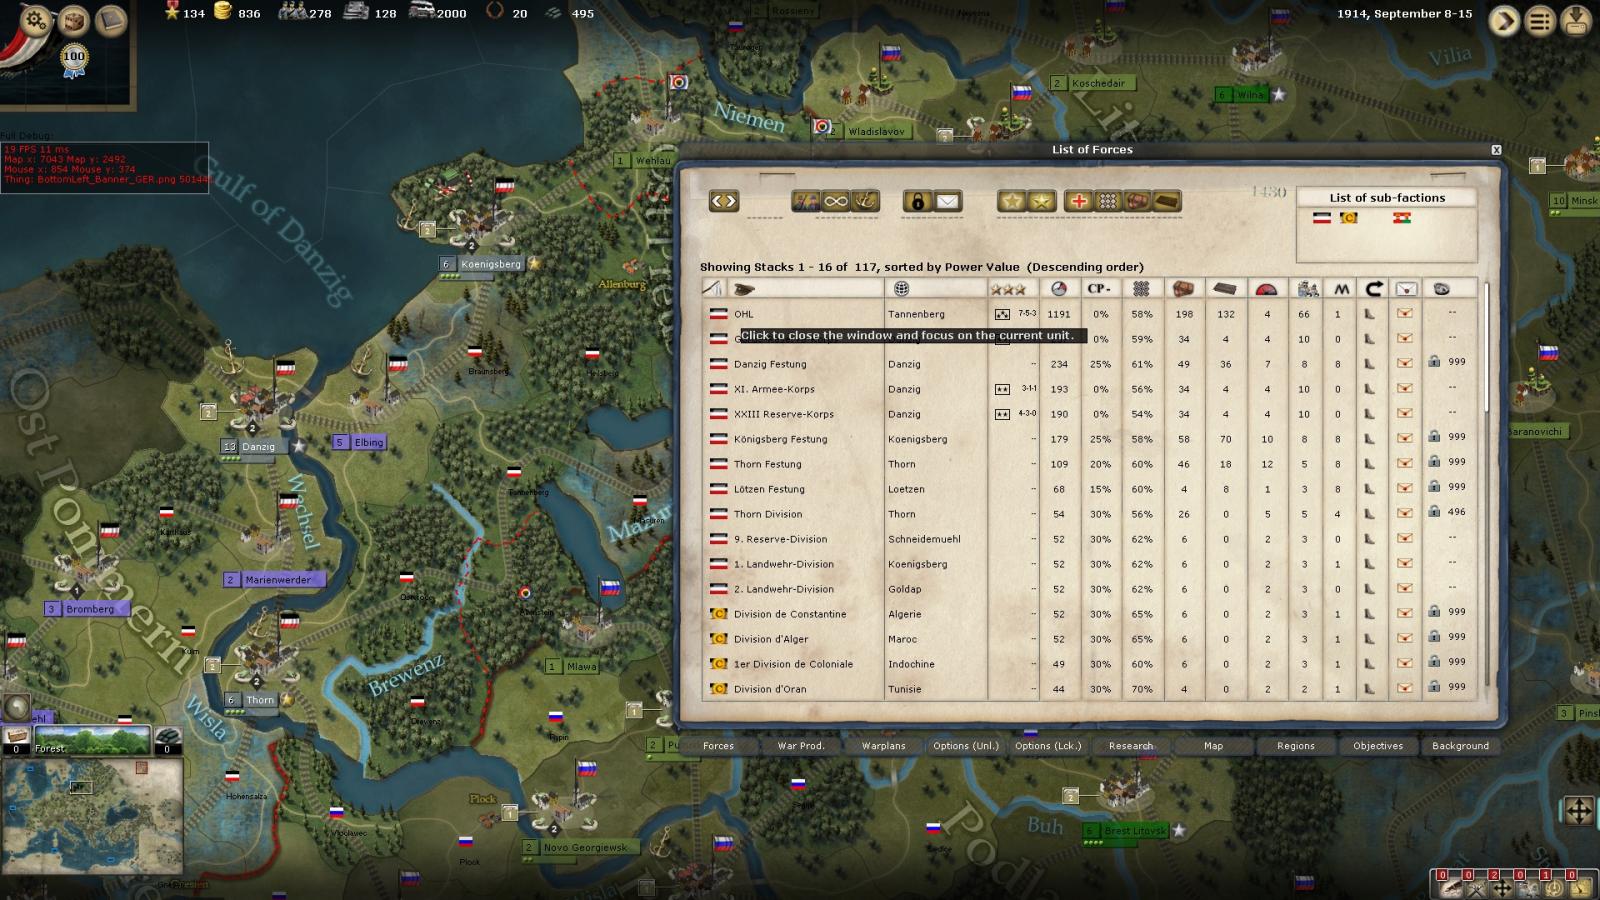The width and height of the screenshot is (1600, 900).
Task: Select the Danzig Festung stack row
Action: point(770,364)
